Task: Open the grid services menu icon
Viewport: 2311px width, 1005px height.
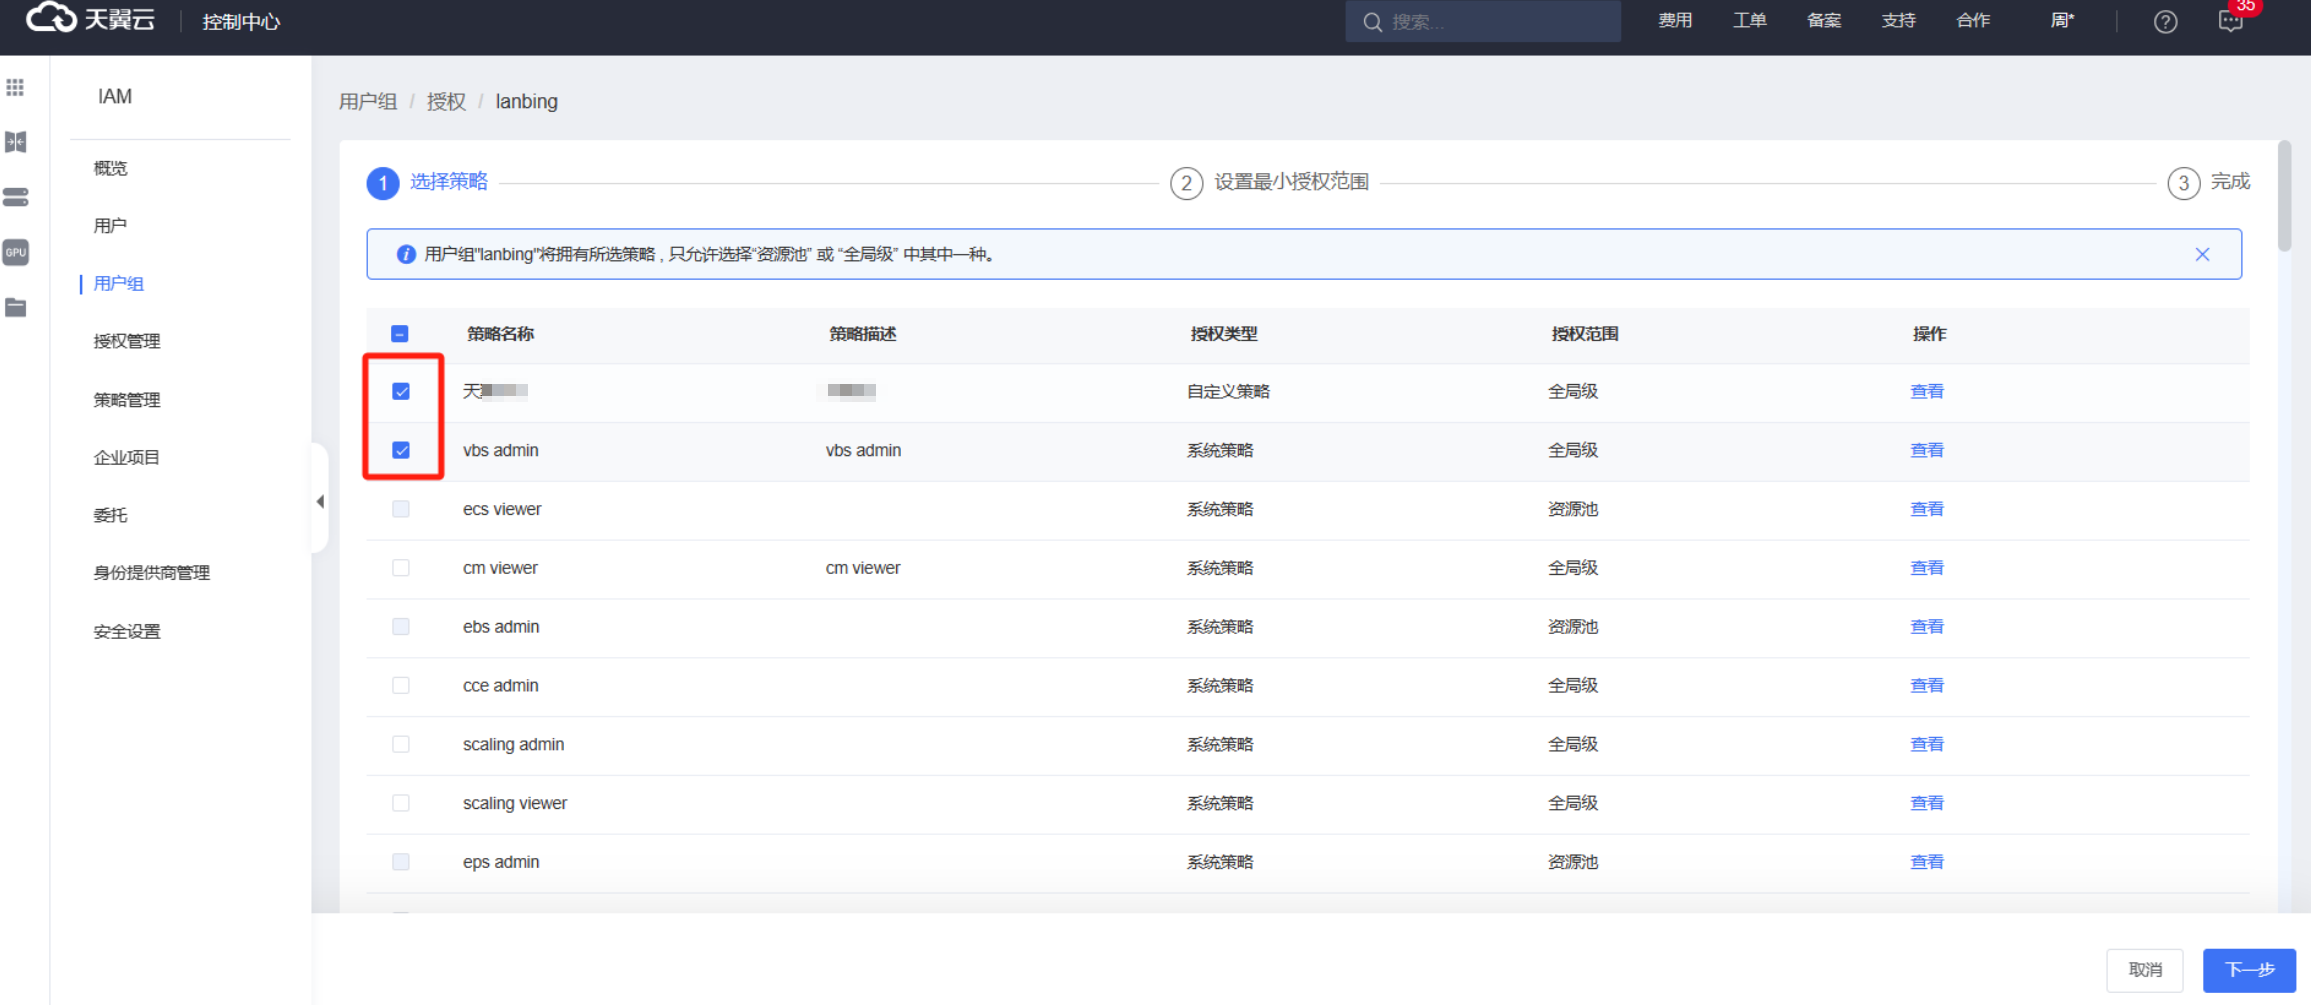Action: point(15,88)
